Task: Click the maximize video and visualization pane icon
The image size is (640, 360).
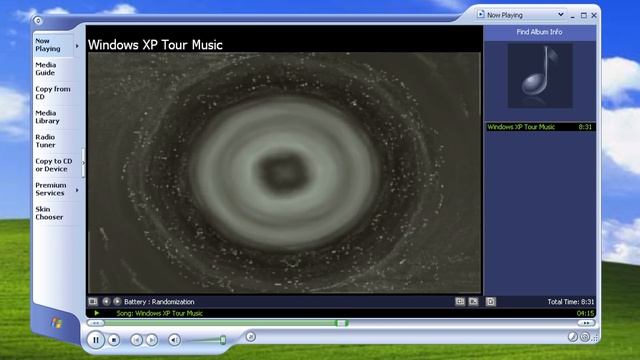Action: pos(460,301)
